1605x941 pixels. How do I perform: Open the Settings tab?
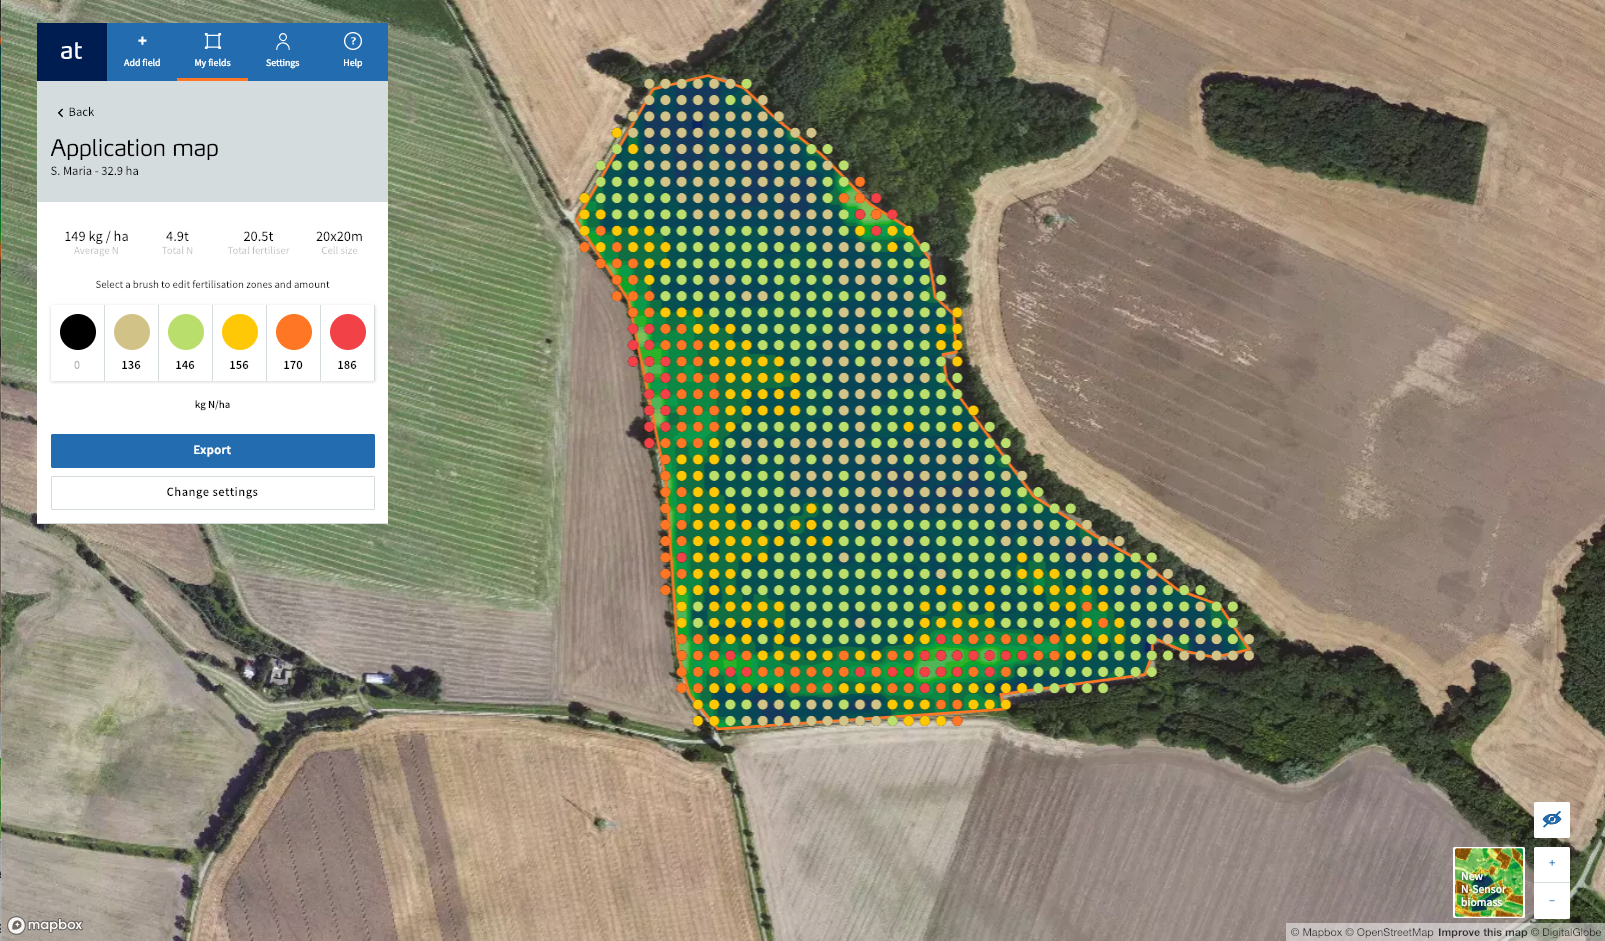[x=282, y=51]
